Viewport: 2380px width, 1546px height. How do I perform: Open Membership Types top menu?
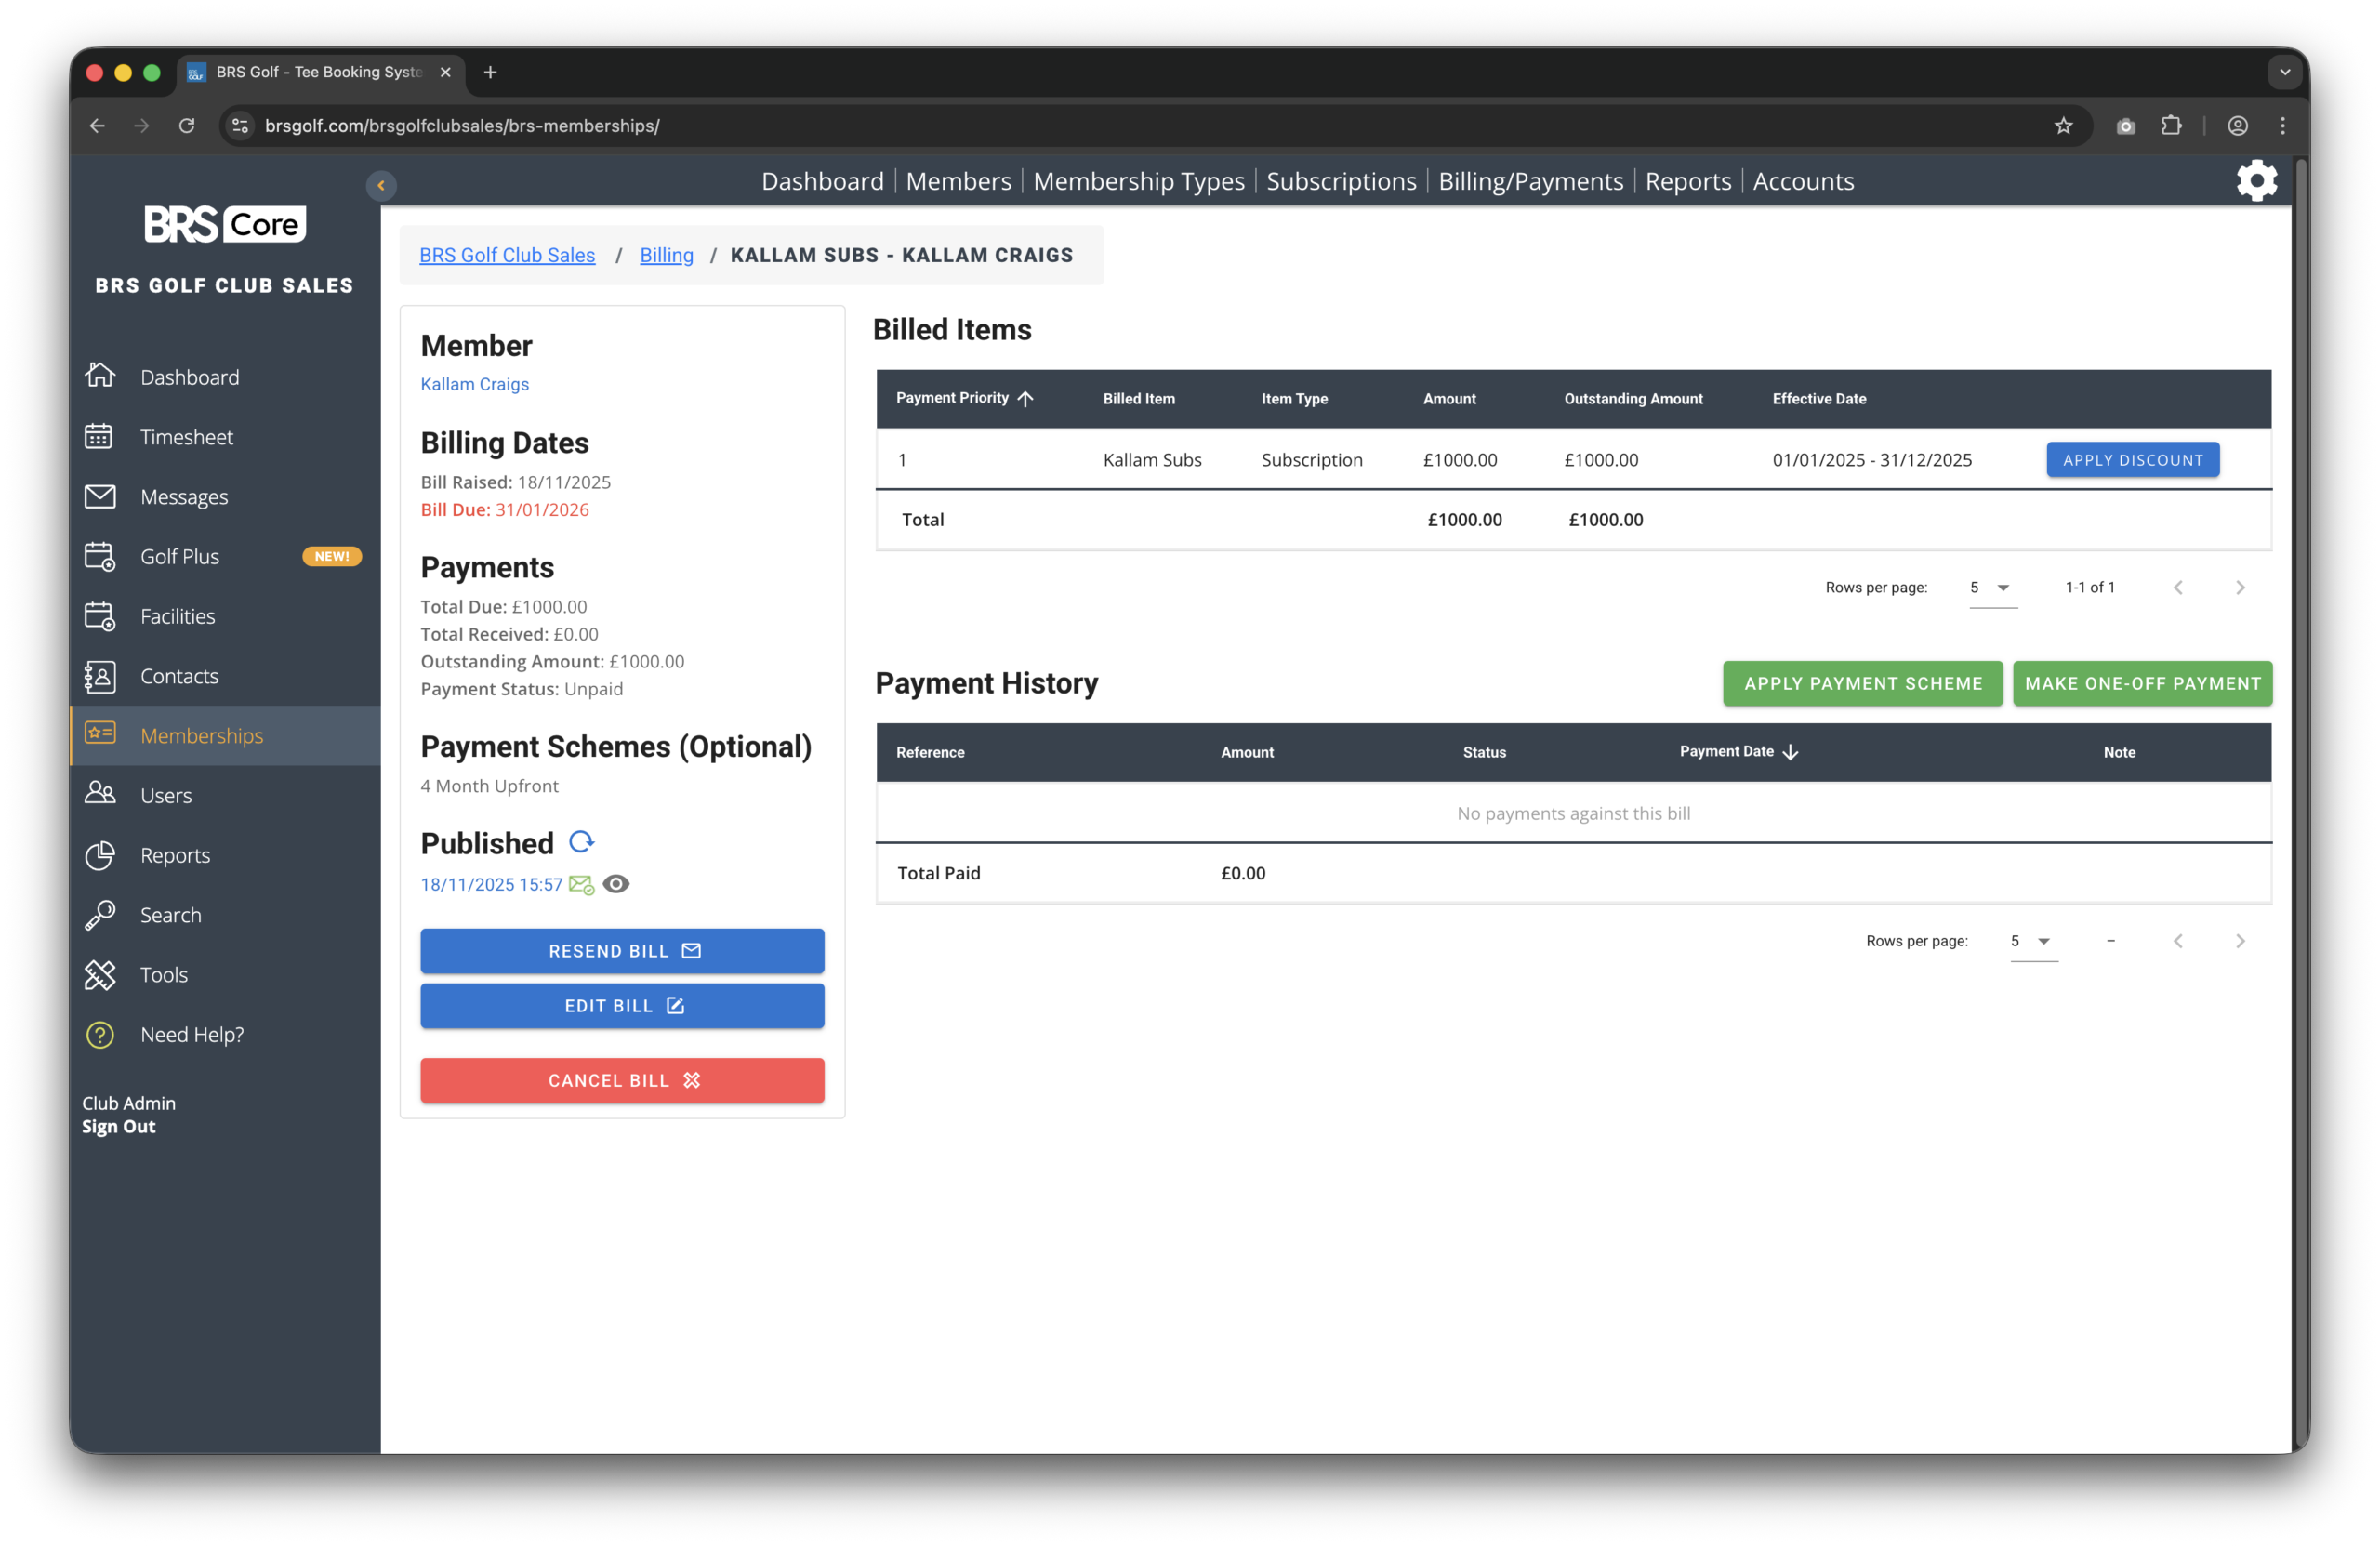pos(1138,181)
